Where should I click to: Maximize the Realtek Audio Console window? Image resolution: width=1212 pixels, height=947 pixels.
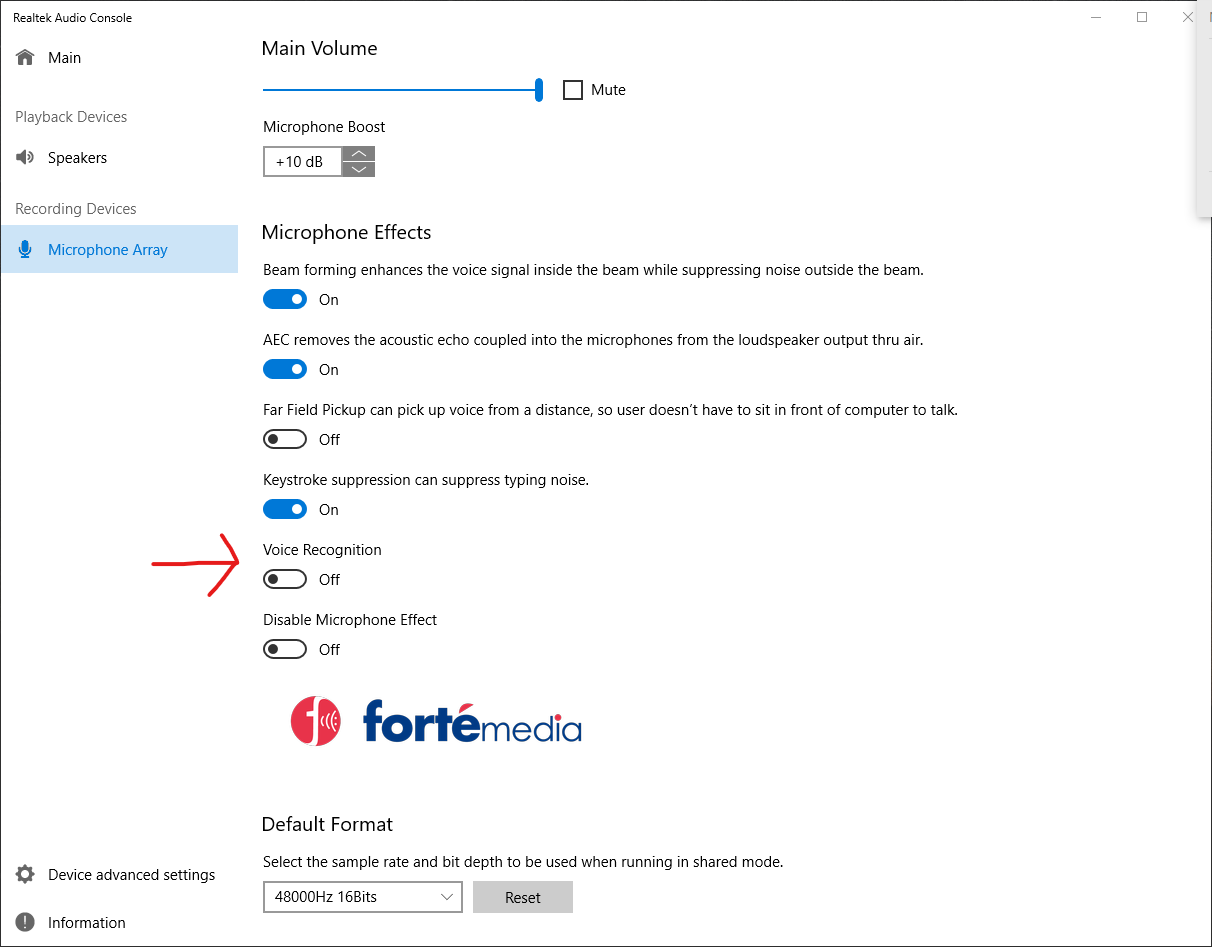[1142, 17]
